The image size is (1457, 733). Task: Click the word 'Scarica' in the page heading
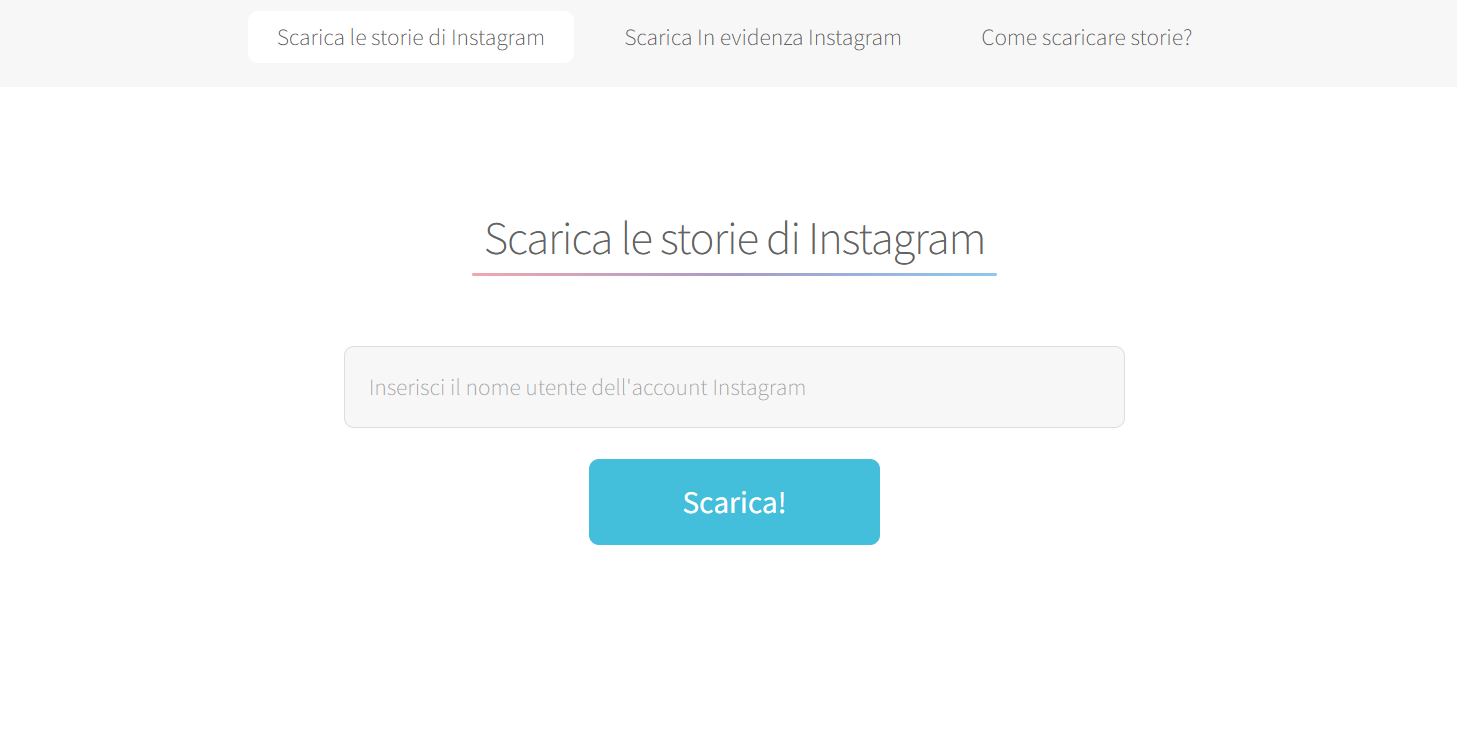click(x=548, y=238)
